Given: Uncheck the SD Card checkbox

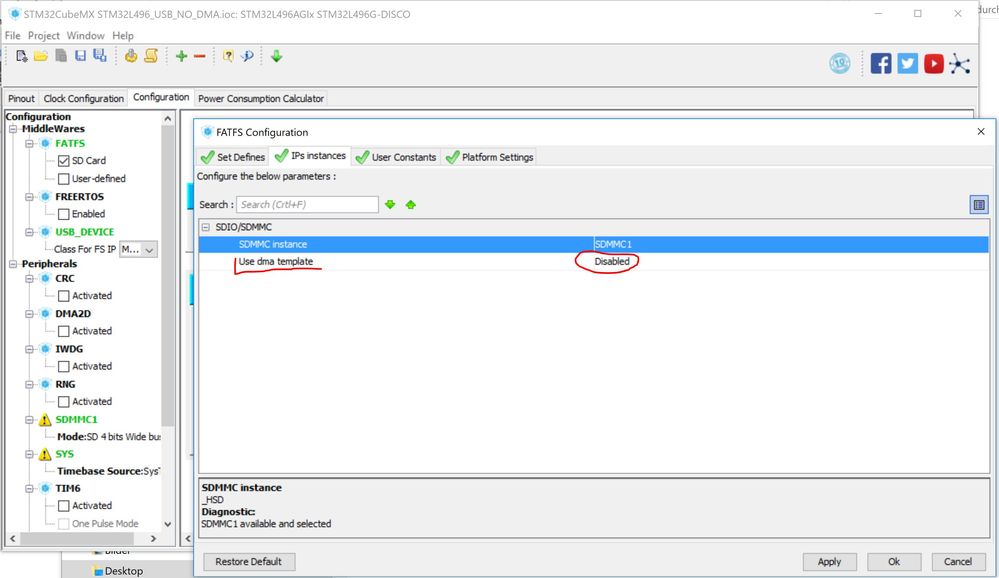Looking at the screenshot, I should (x=64, y=161).
